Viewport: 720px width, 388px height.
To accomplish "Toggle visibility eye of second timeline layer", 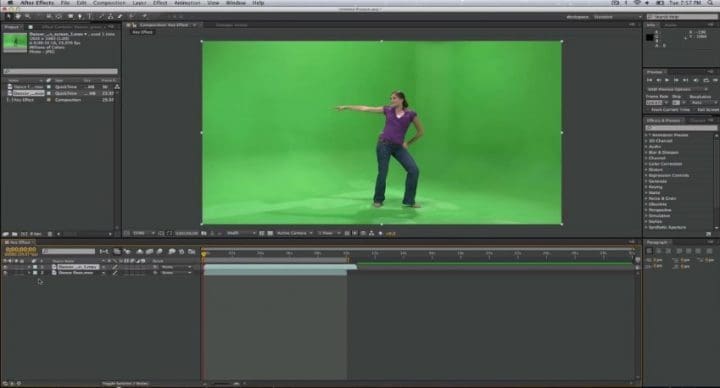I will pos(5,273).
